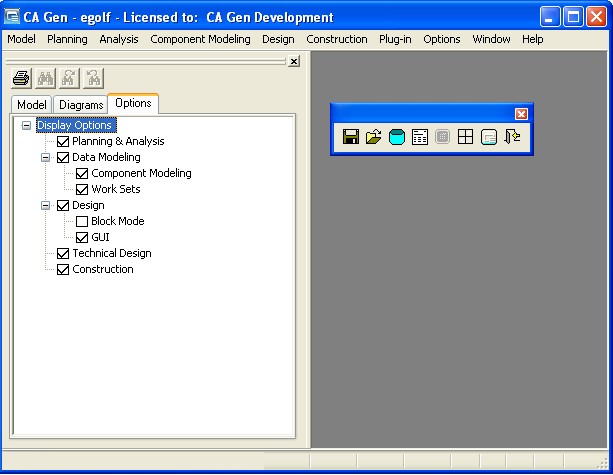The width and height of the screenshot is (613, 475).
Task: Open the Model menu
Action: (22, 39)
